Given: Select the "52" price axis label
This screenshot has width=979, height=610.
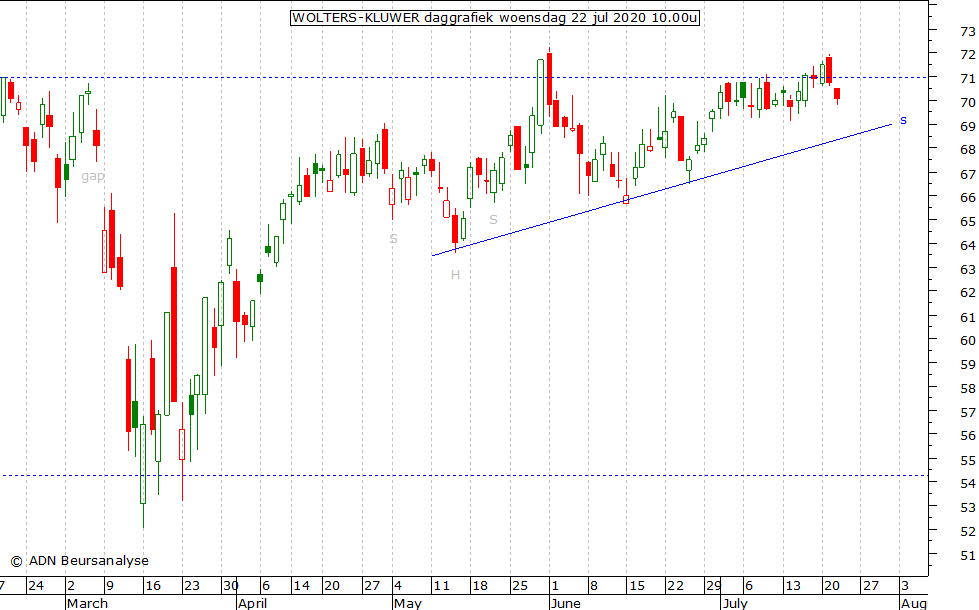Looking at the screenshot, I should point(968,532).
